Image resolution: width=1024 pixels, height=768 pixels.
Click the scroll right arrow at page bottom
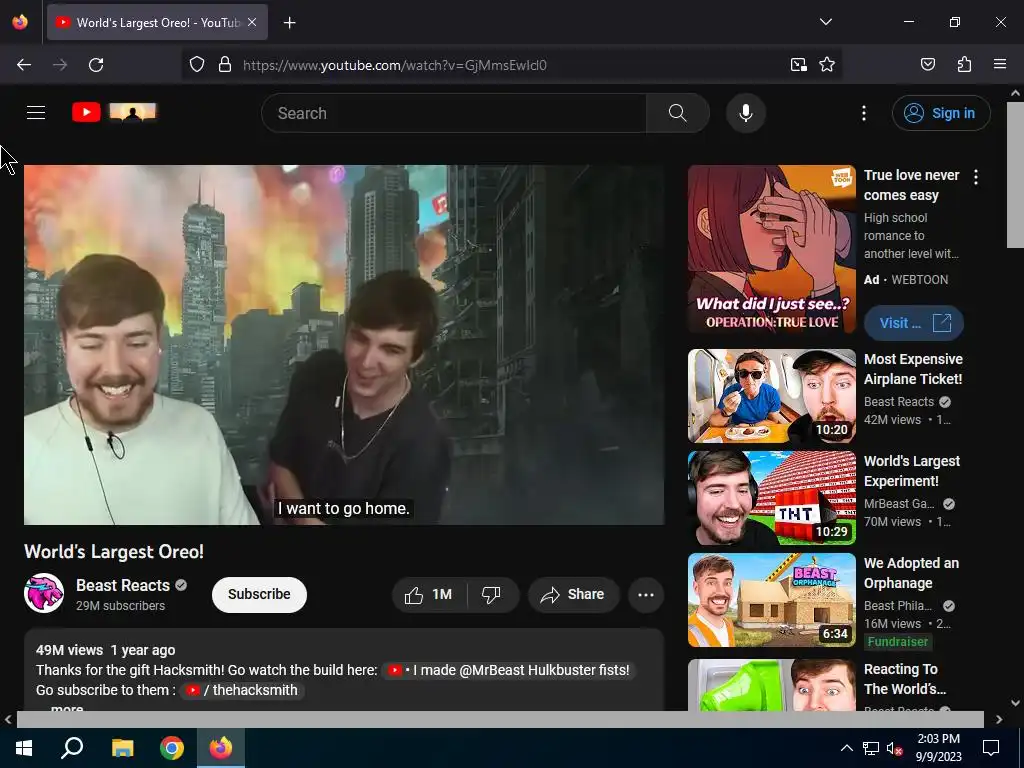999,719
